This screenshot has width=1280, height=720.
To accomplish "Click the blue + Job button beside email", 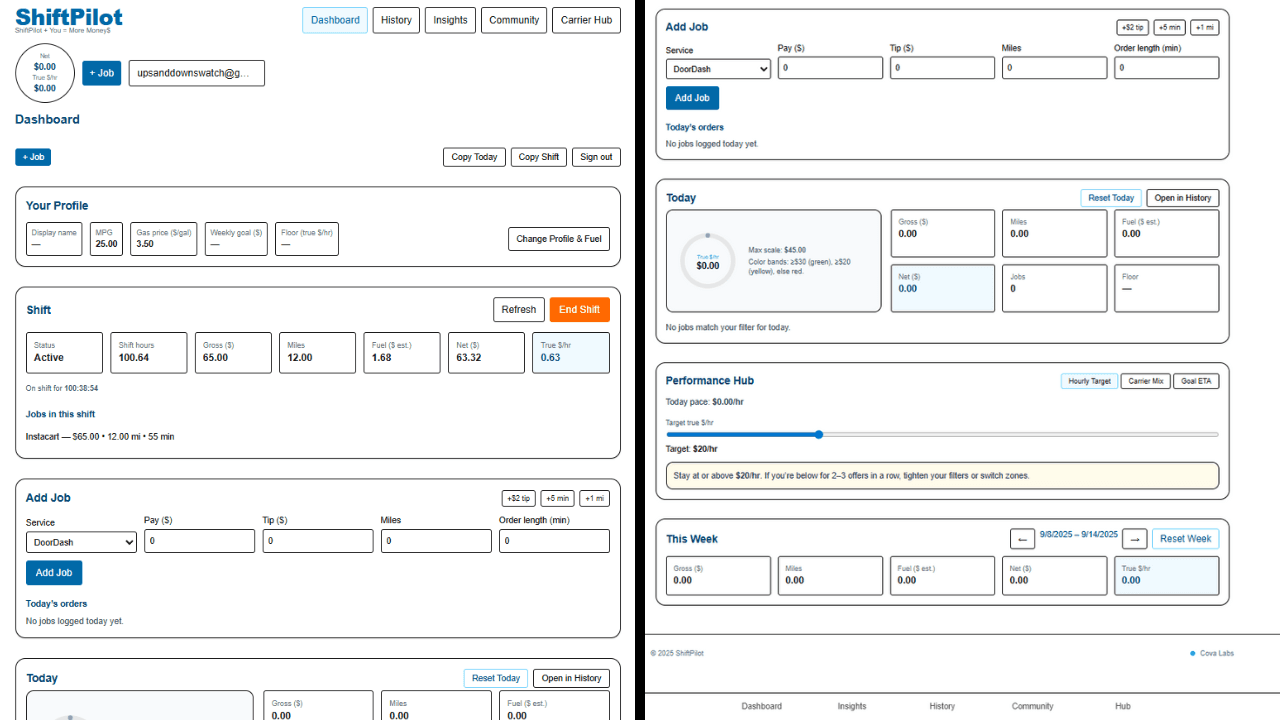I will 101,73.
